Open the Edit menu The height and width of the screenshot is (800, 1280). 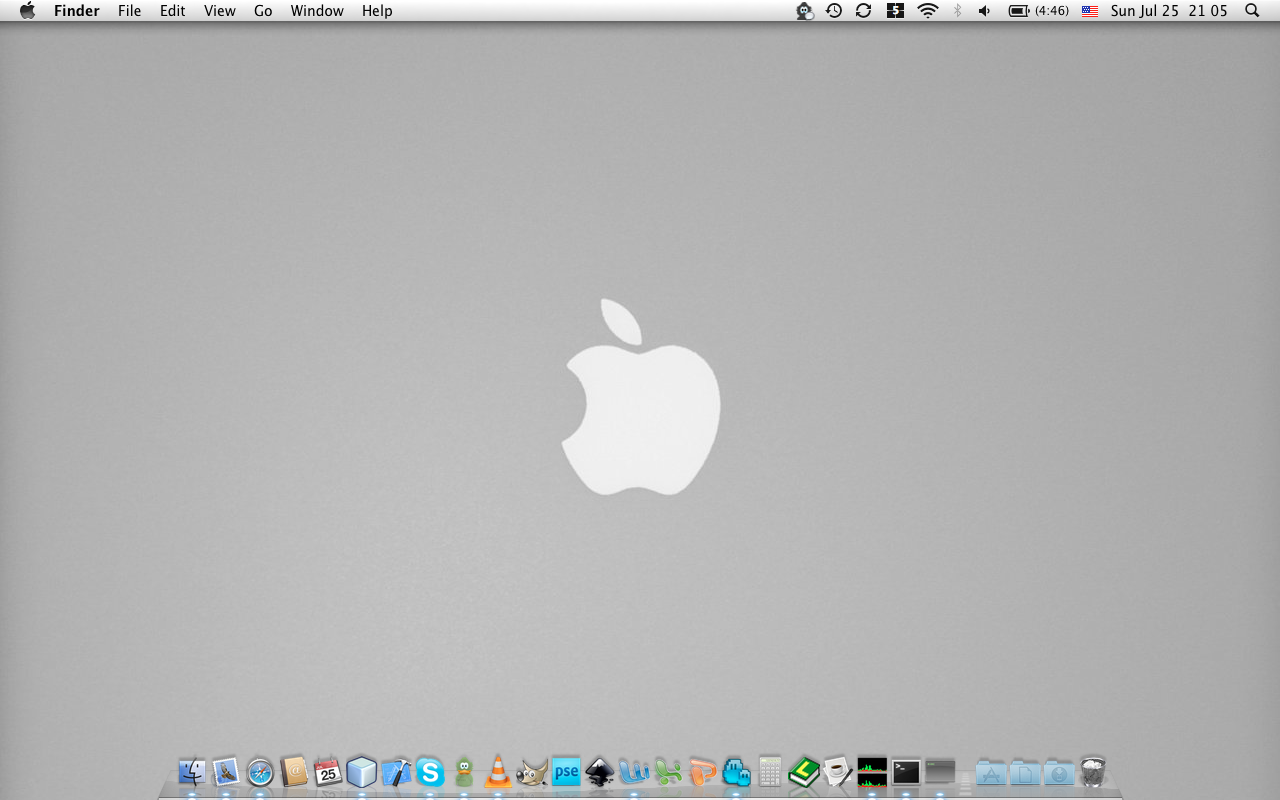[173, 11]
